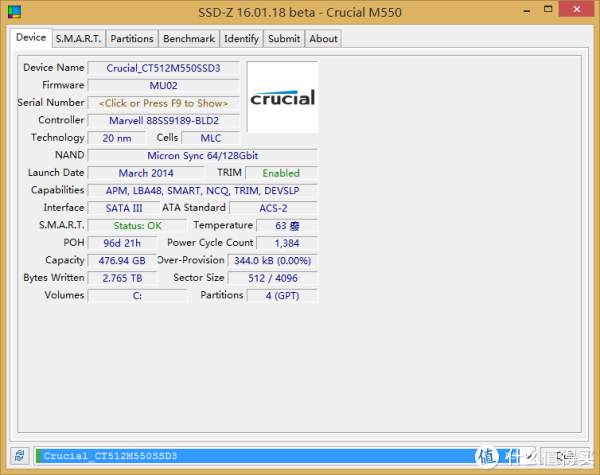The height and width of the screenshot is (475, 600).
Task: Open the Submit tab
Action: coord(284,39)
